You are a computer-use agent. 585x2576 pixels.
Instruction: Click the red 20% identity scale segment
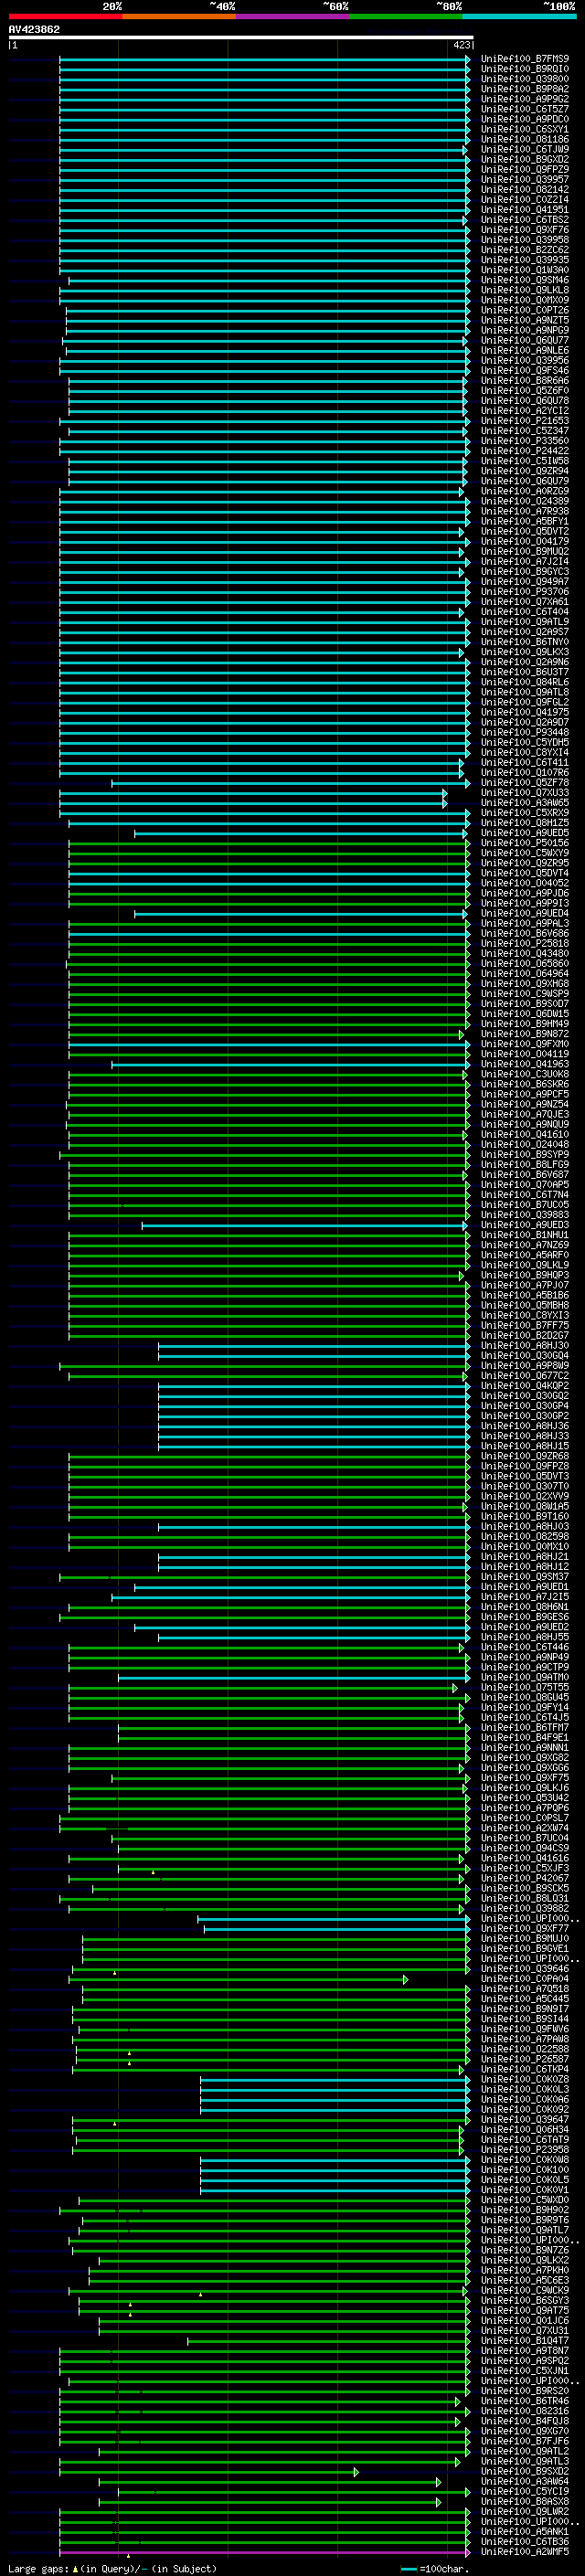(65, 16)
